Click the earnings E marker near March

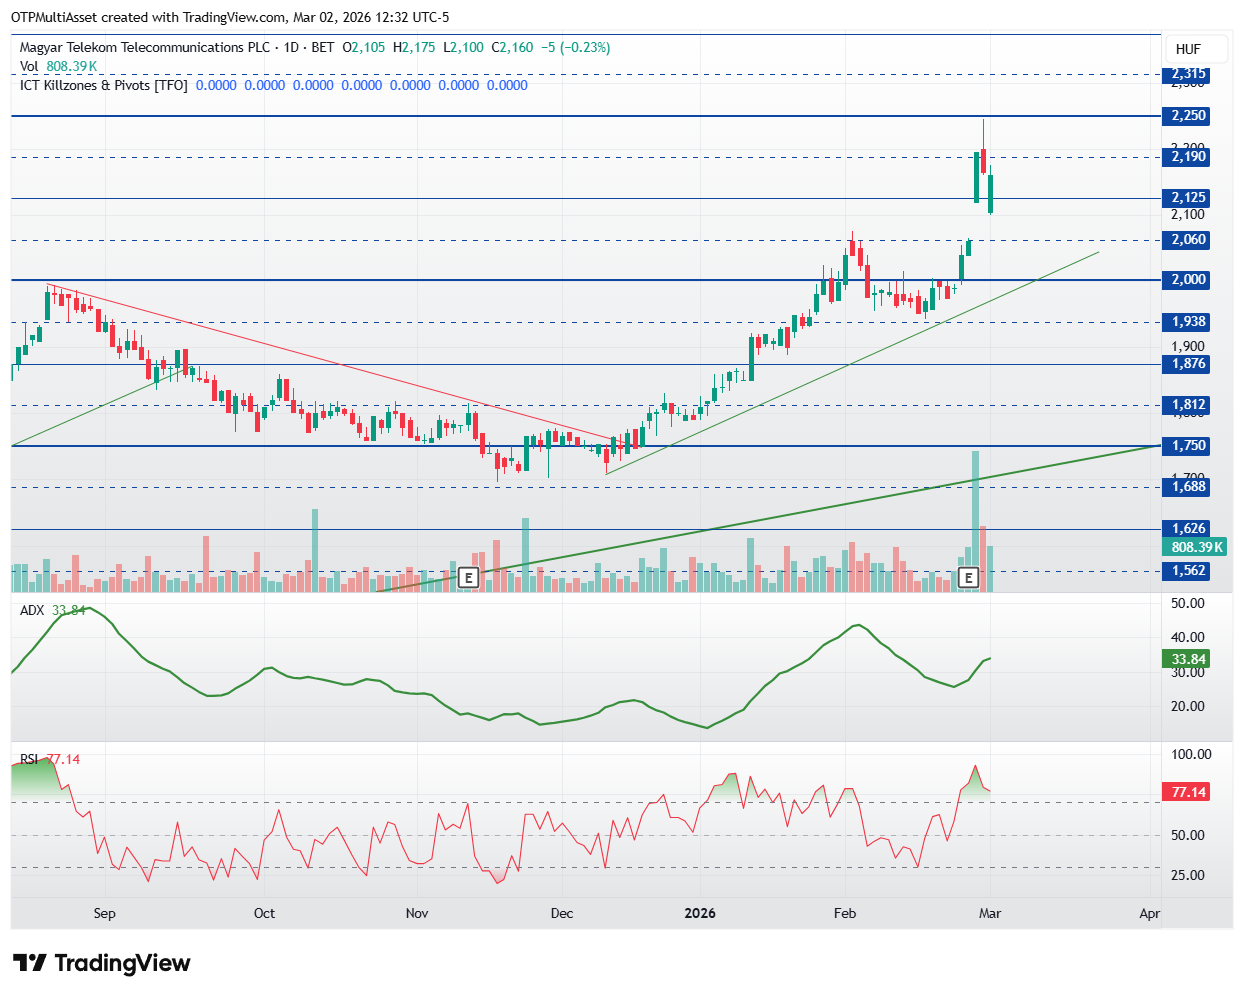click(968, 577)
